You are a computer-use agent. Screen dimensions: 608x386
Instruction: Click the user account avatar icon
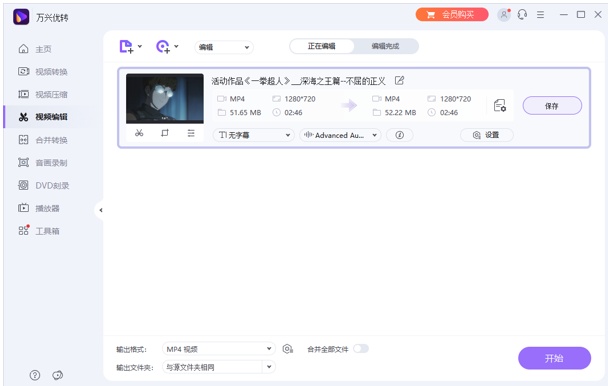click(x=504, y=15)
